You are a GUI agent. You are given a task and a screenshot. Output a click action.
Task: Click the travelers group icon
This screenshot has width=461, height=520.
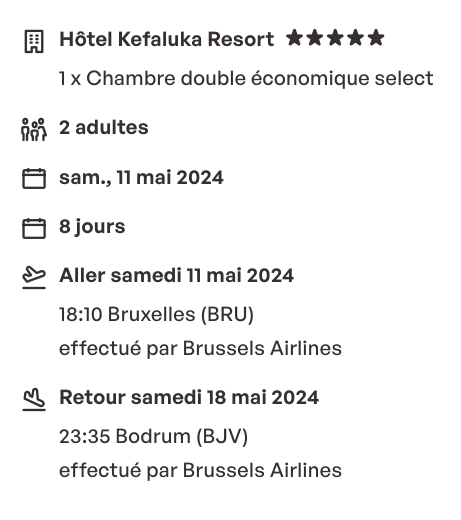34,129
